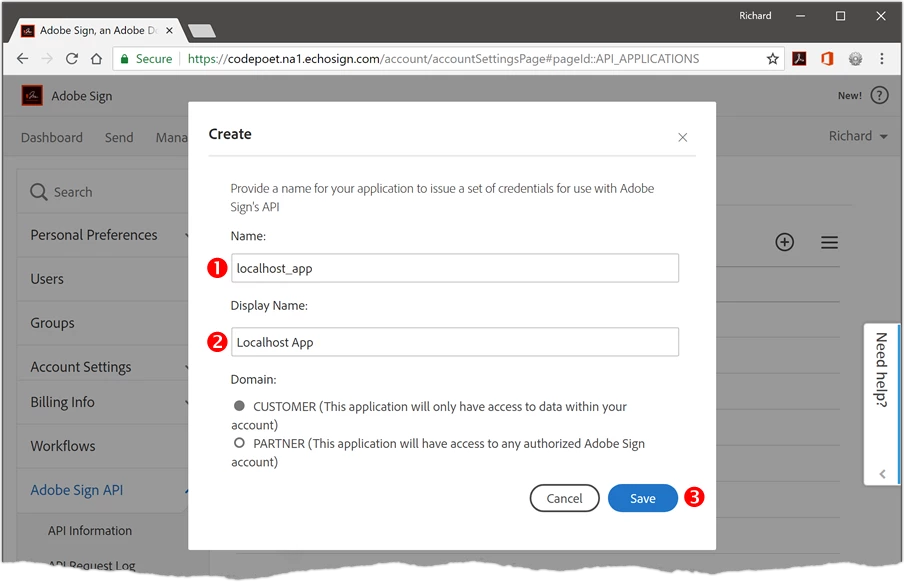
Task: Click the browser forward arrow
Action: point(47,59)
